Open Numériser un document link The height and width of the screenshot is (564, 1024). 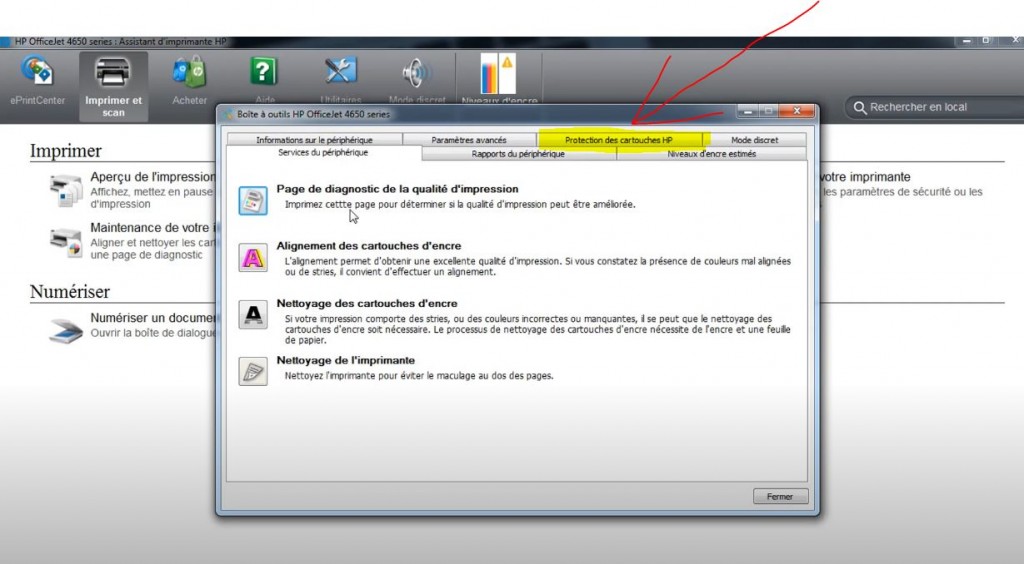point(153,318)
